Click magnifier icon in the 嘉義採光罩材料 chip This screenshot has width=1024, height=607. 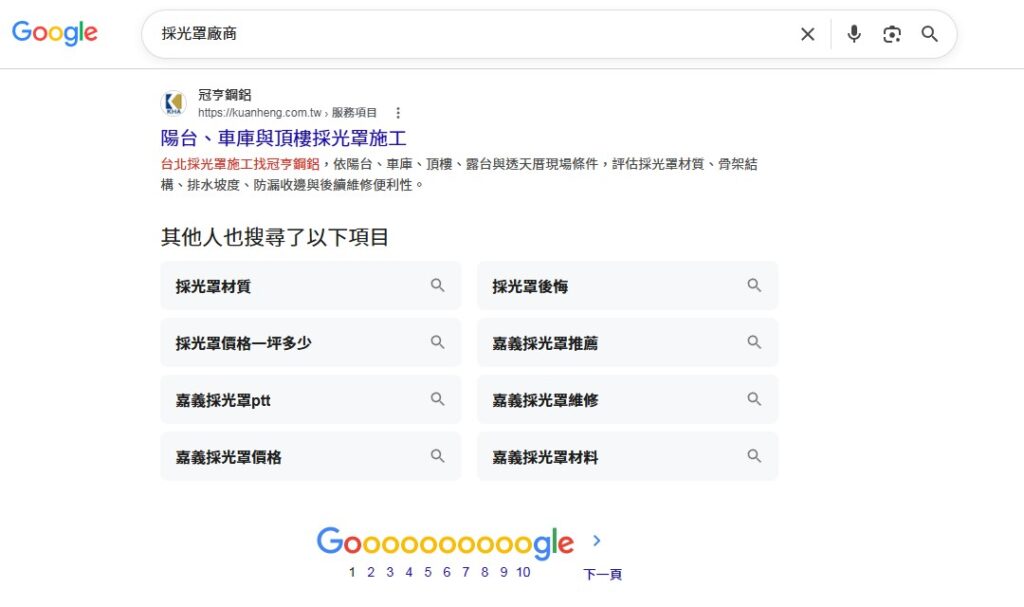[x=754, y=455]
